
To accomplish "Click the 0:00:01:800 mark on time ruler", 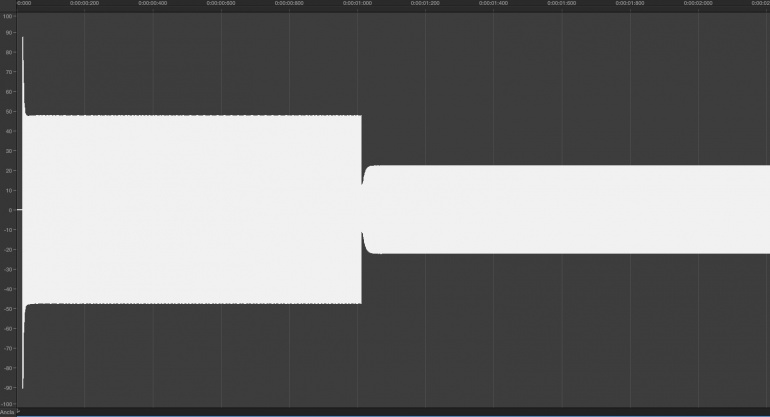I will pyautogui.click(x=630, y=3).
